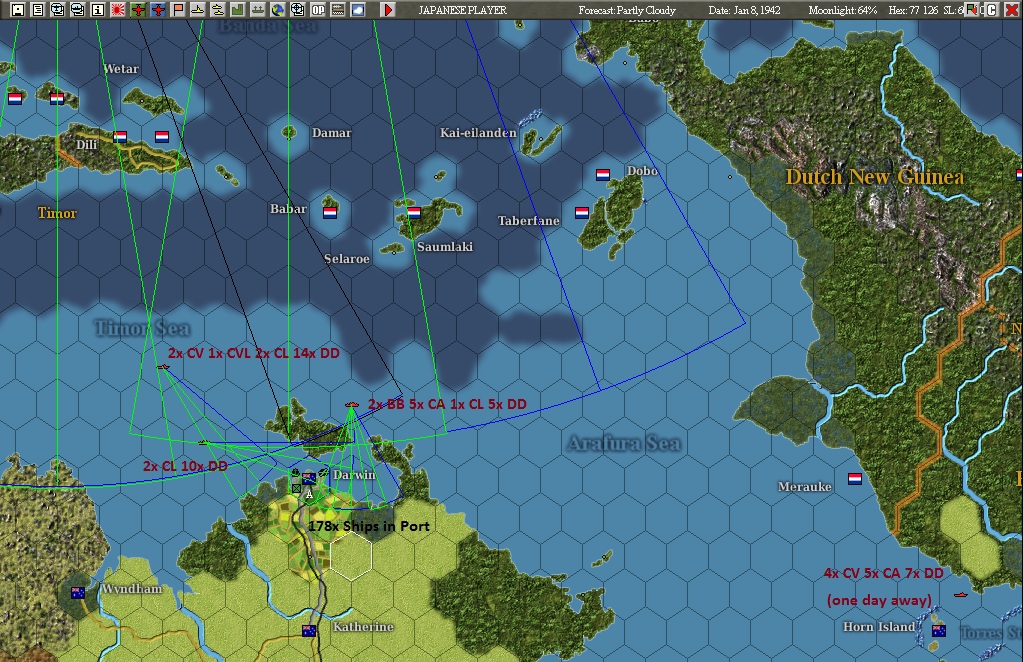The height and width of the screenshot is (662, 1023).
Task: Open the green factory industry icon
Action: tap(237, 10)
